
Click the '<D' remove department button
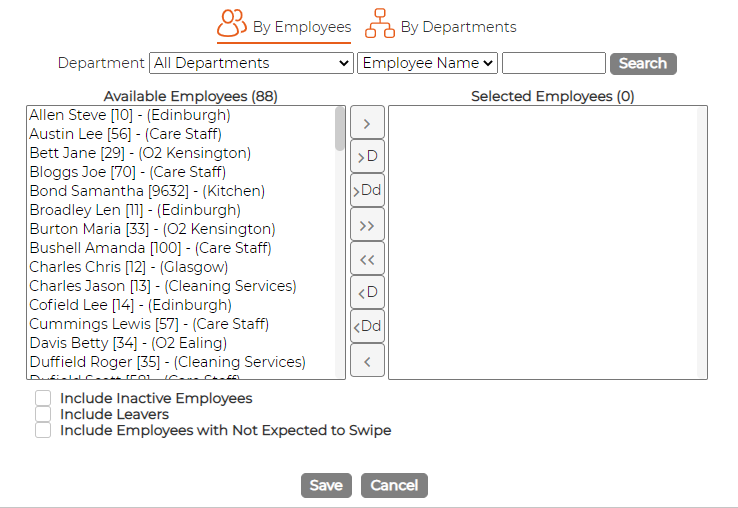[367, 292]
